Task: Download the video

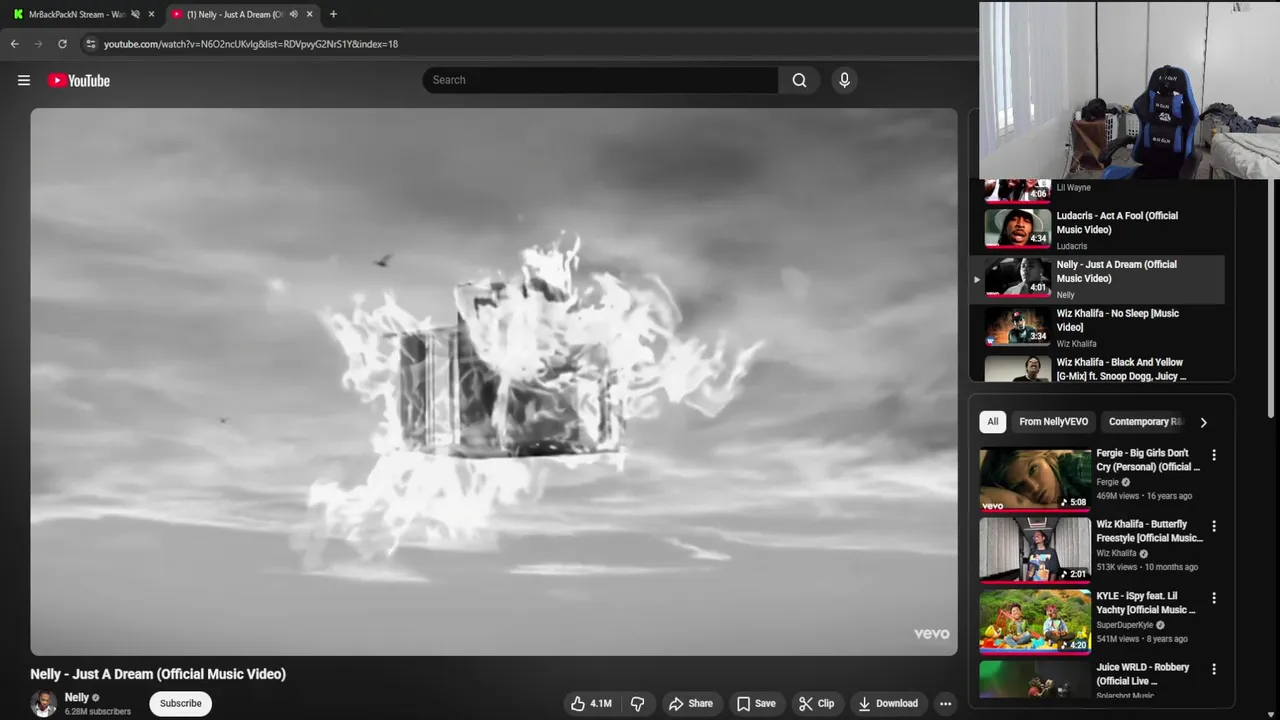Action: coord(888,703)
